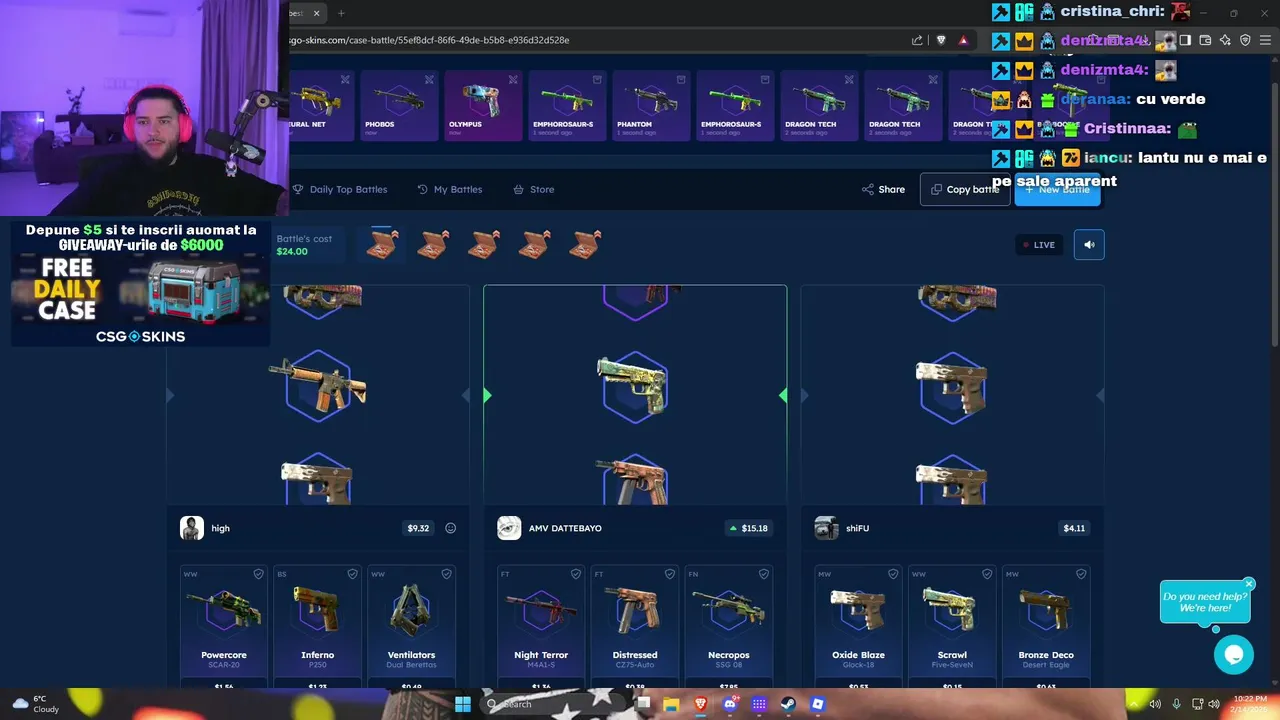Open the Leo AI sparkle icon
The image size is (1280, 720).
point(1225,40)
